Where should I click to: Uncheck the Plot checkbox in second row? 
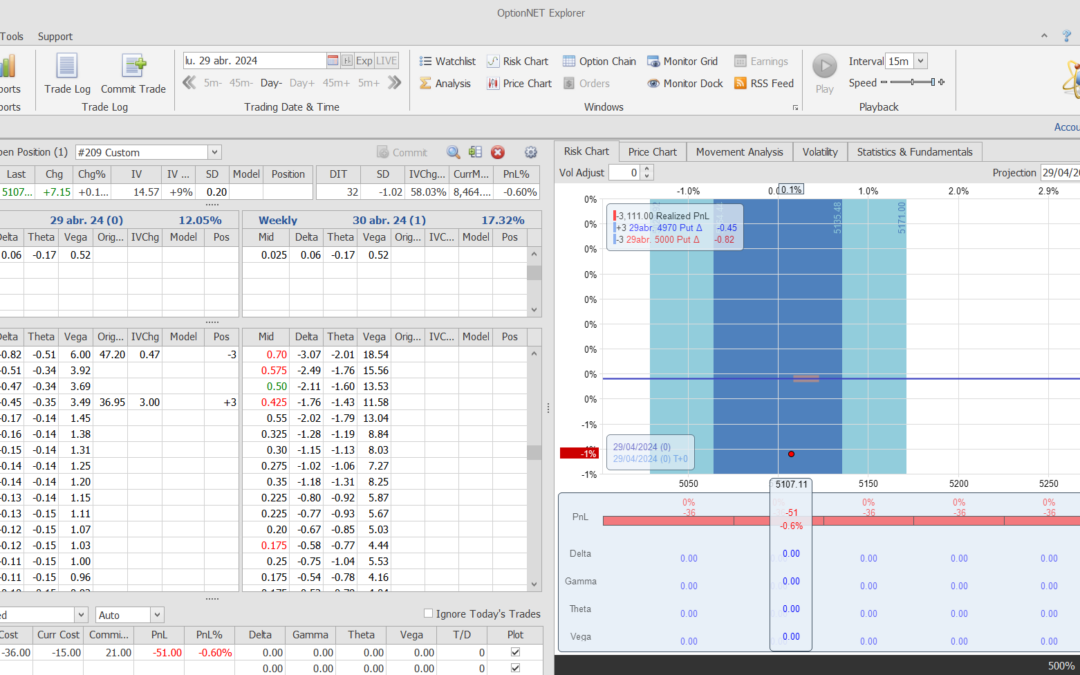click(515, 668)
